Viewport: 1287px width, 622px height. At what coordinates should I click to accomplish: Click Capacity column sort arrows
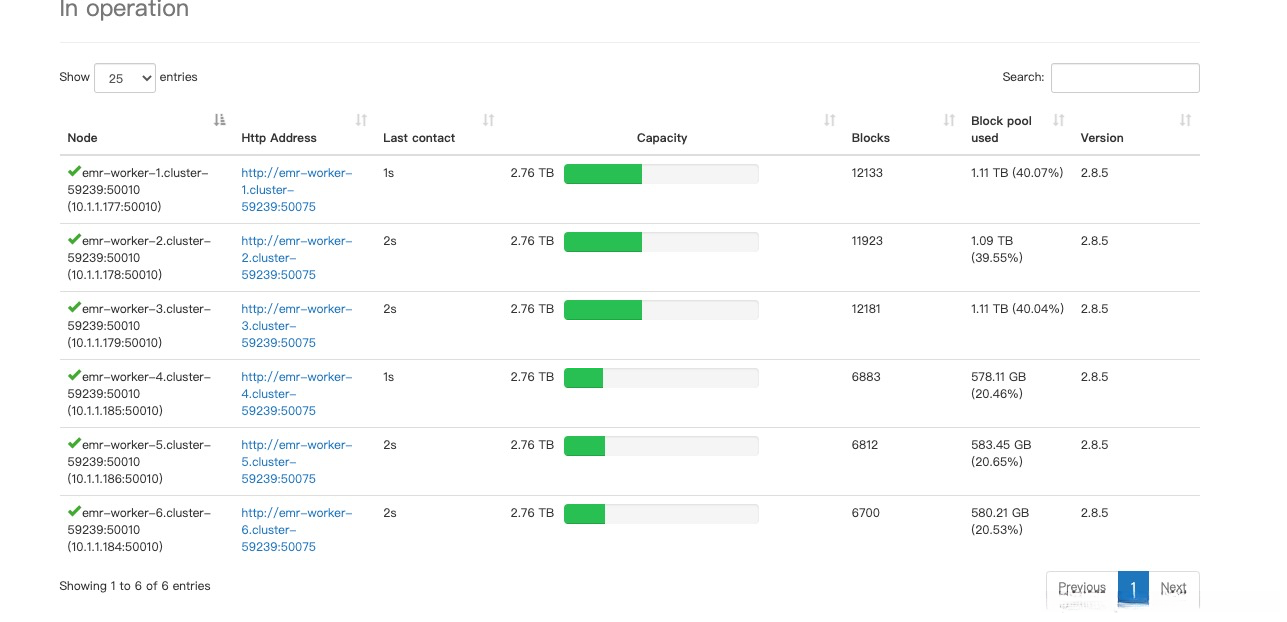(x=830, y=120)
